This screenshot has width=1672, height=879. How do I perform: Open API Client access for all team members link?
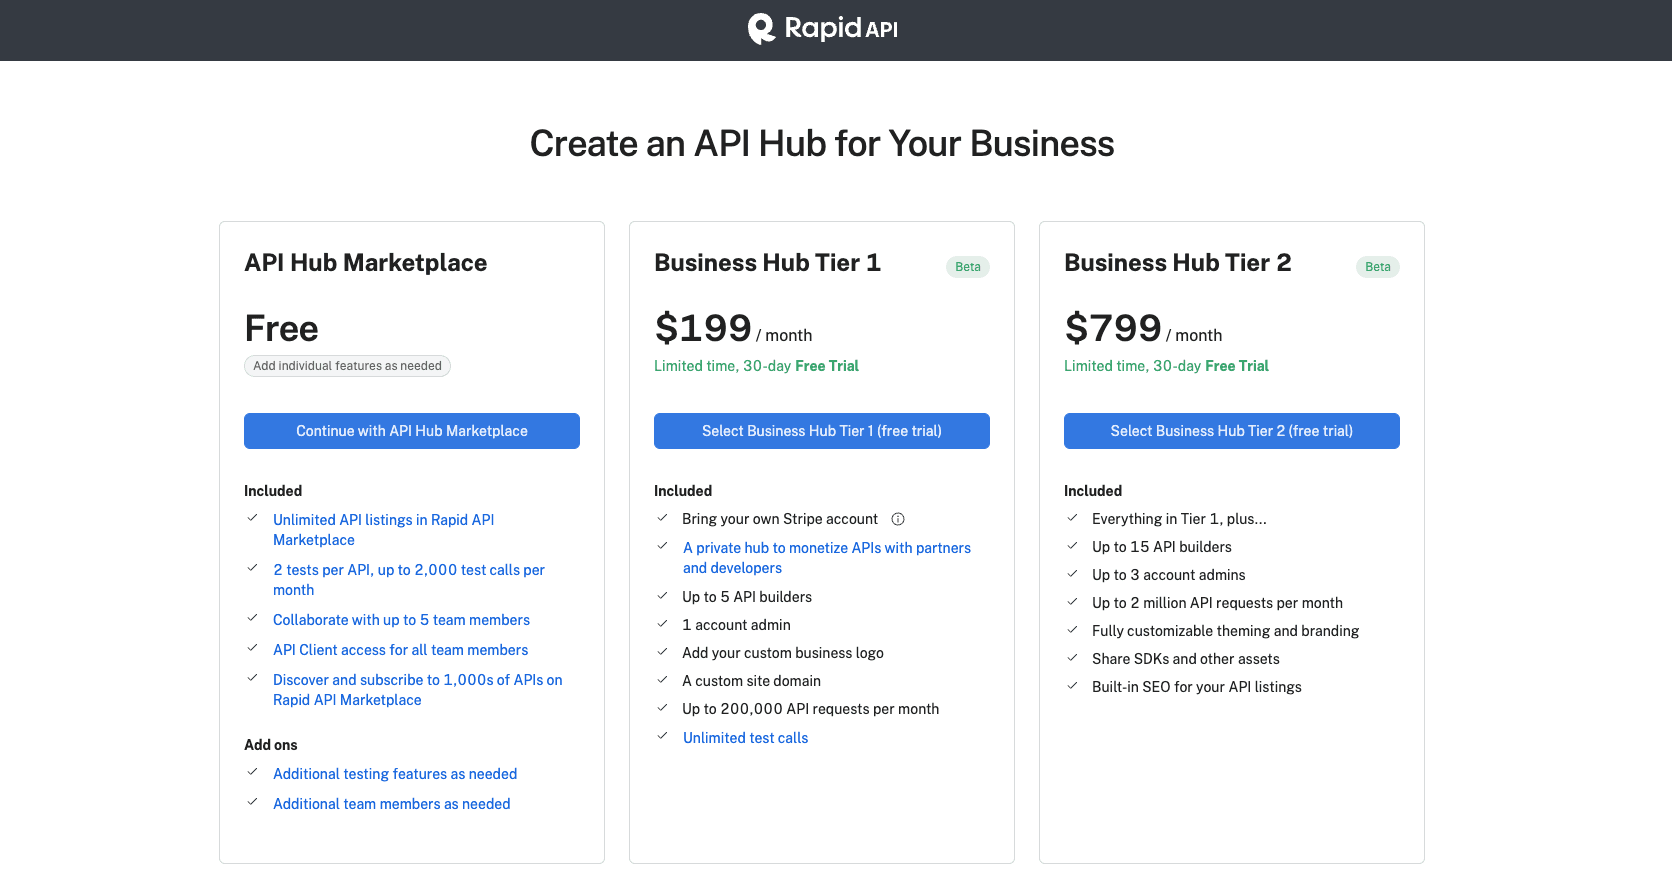click(x=400, y=650)
